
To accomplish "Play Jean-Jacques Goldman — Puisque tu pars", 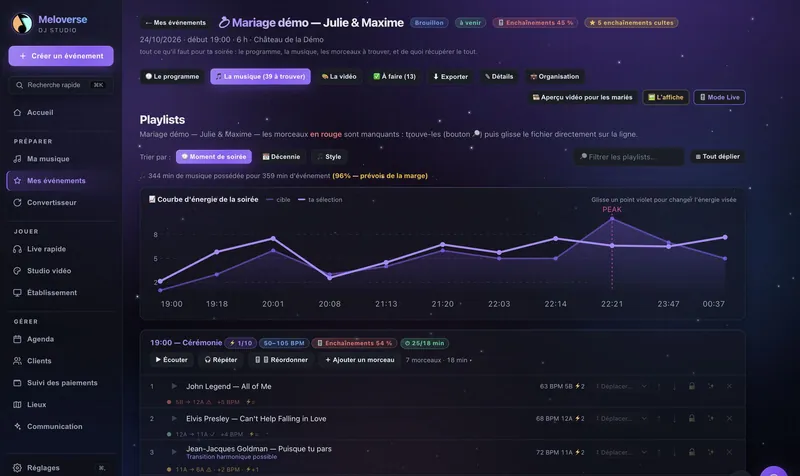I will (x=174, y=452).
